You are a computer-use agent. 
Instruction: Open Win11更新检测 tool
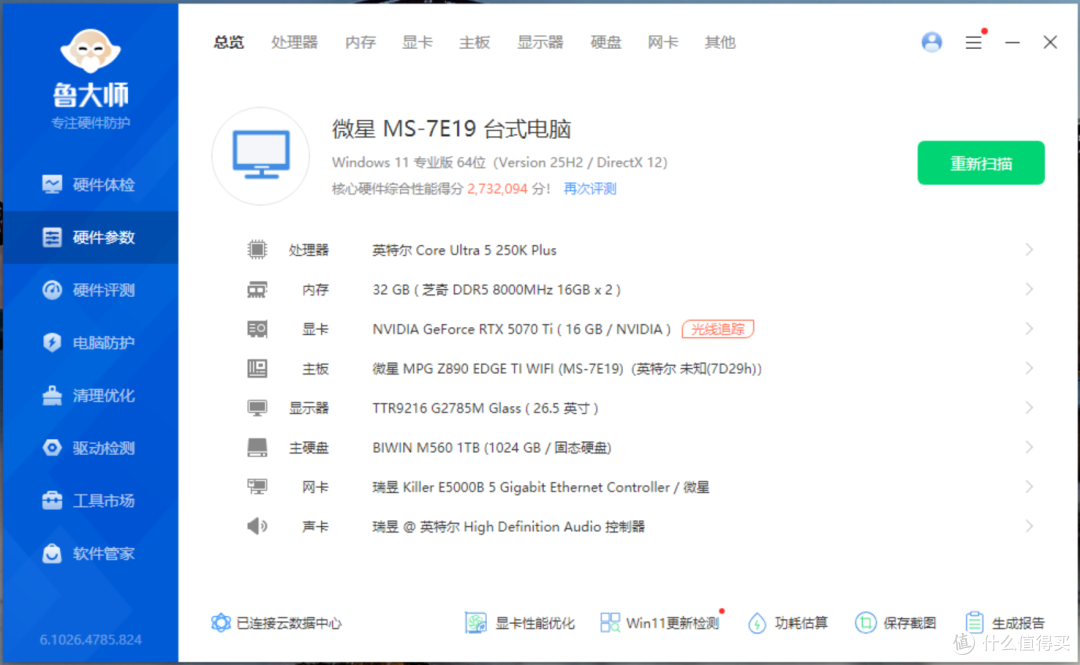point(659,623)
